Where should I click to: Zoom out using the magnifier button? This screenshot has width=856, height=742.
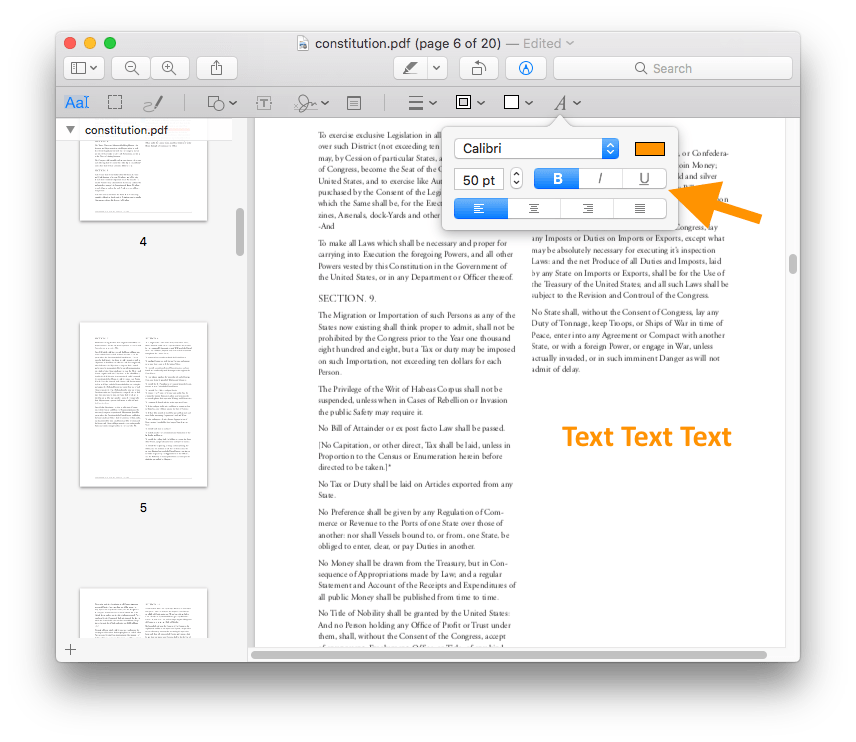pyautogui.click(x=130, y=68)
